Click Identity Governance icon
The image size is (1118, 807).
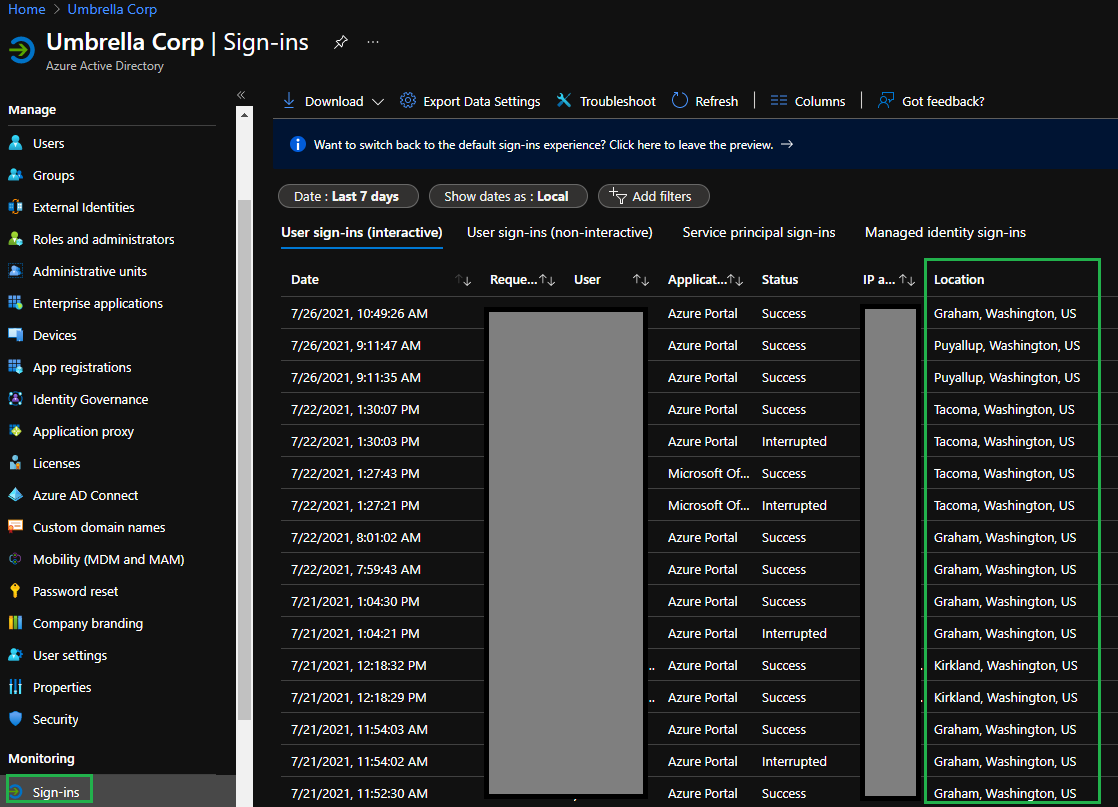click(x=16, y=399)
